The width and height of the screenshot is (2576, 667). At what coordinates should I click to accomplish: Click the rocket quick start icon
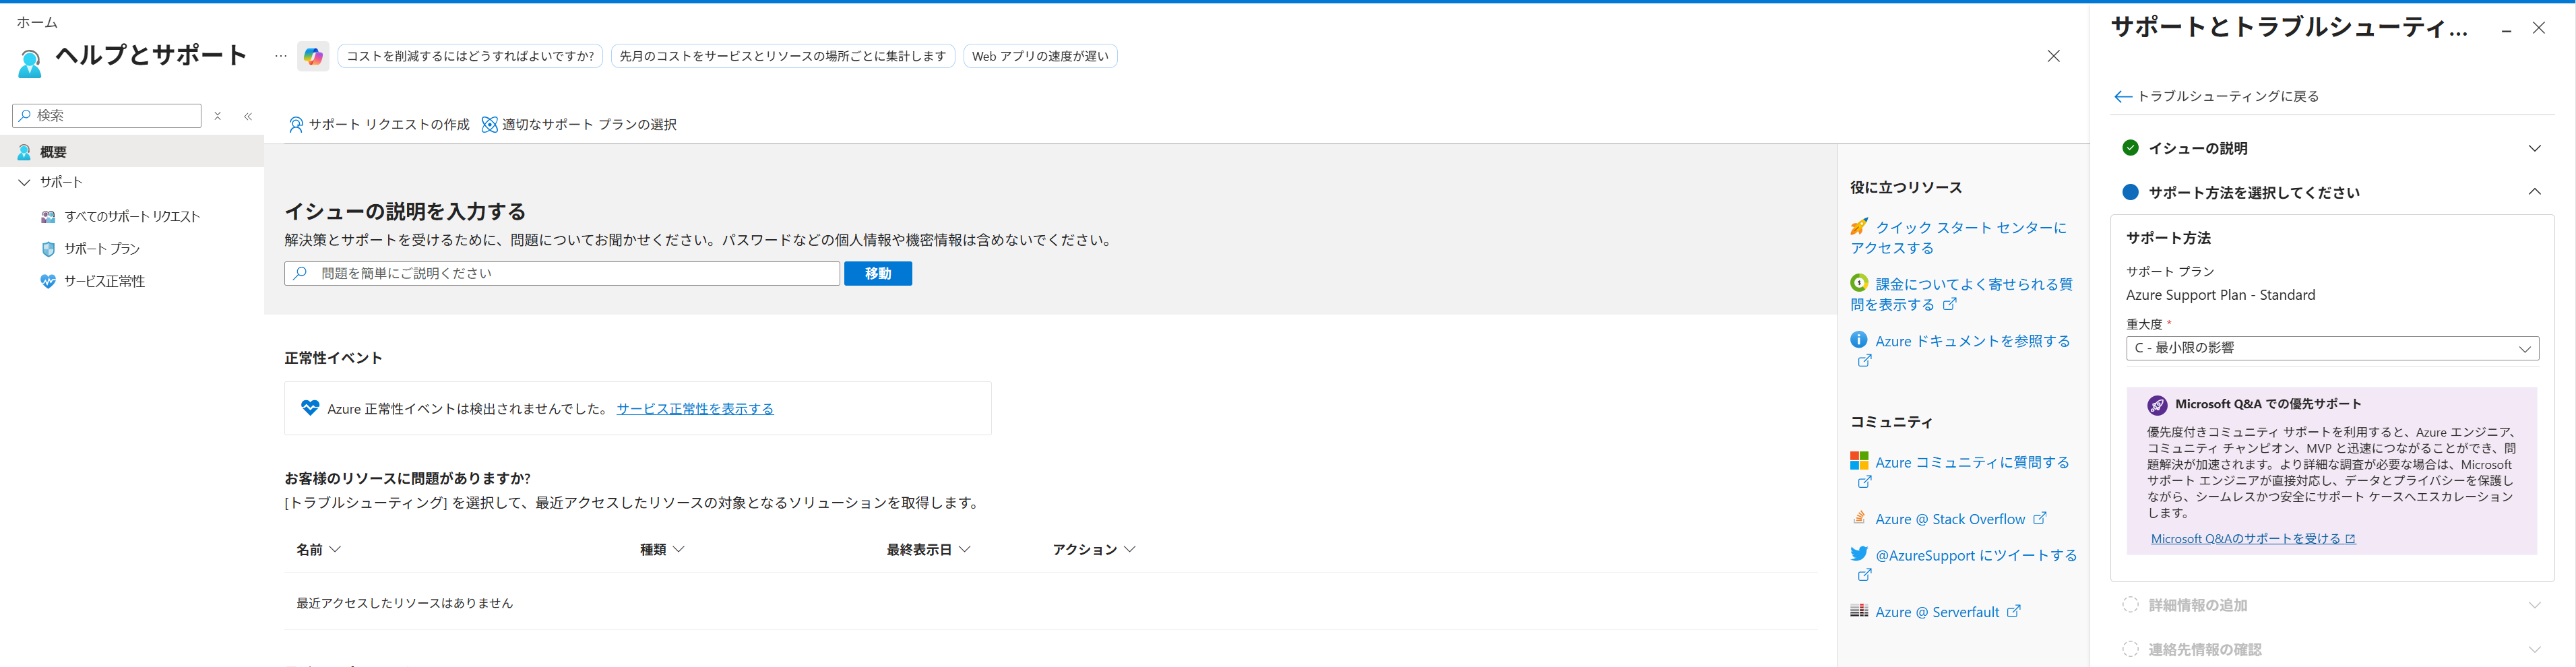(1859, 227)
